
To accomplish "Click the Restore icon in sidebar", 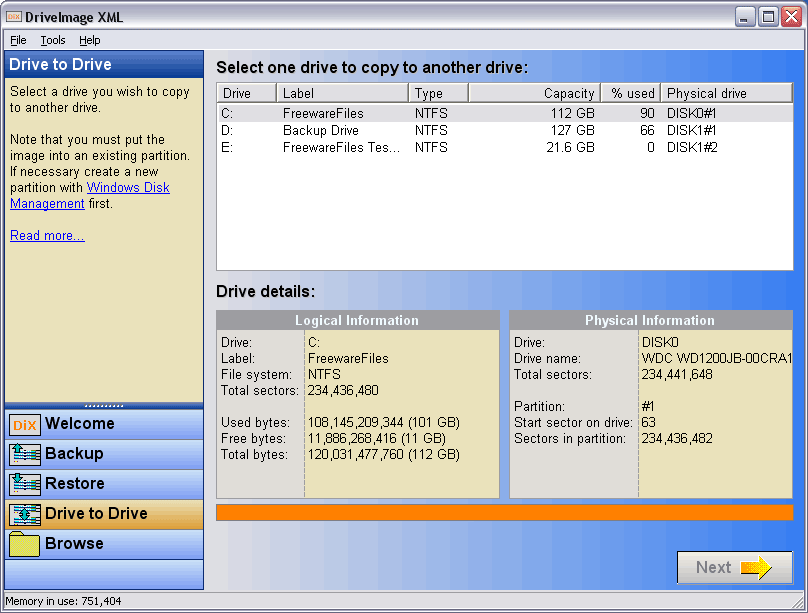I will (x=25, y=484).
